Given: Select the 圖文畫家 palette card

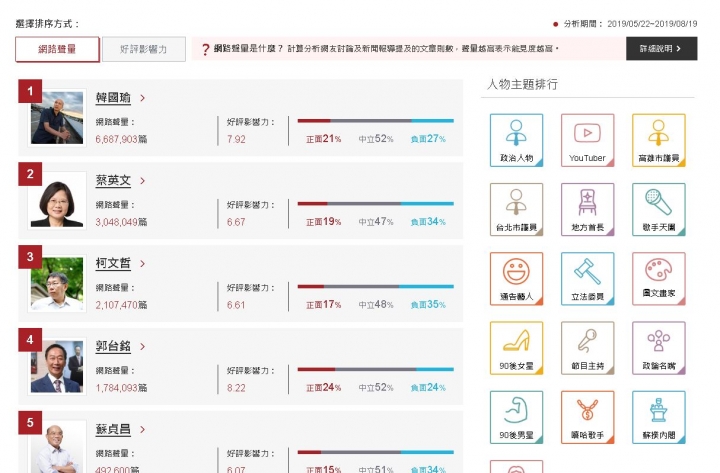Looking at the screenshot, I should (x=658, y=279).
